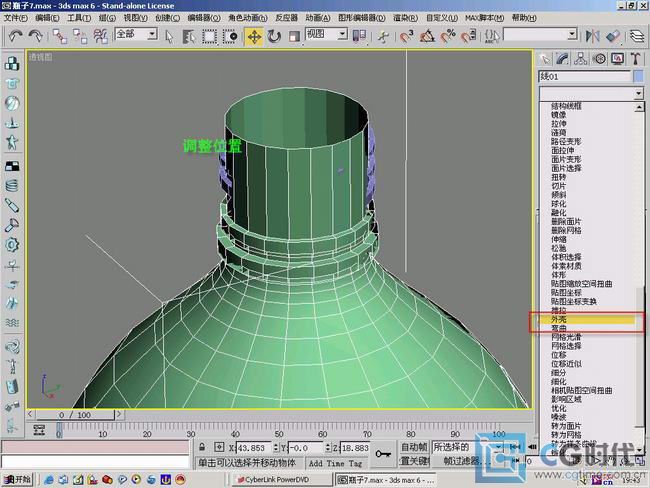
Task: Switch to the Modify command panel tab
Action: tap(563, 59)
